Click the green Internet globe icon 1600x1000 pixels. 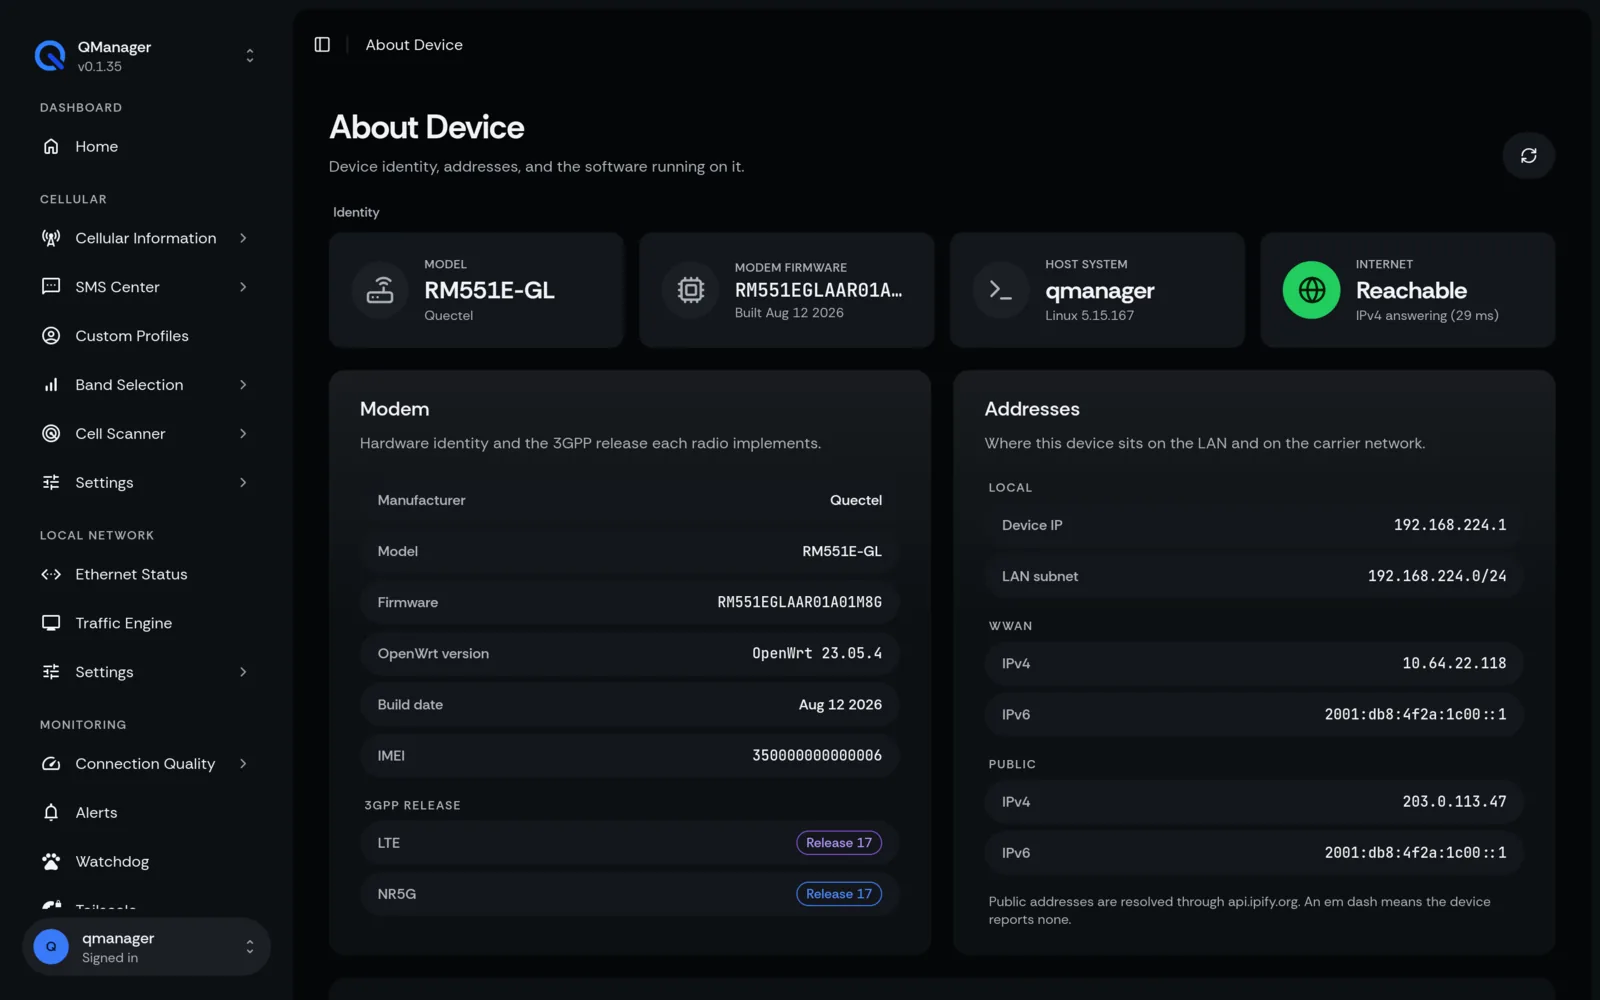1311,290
